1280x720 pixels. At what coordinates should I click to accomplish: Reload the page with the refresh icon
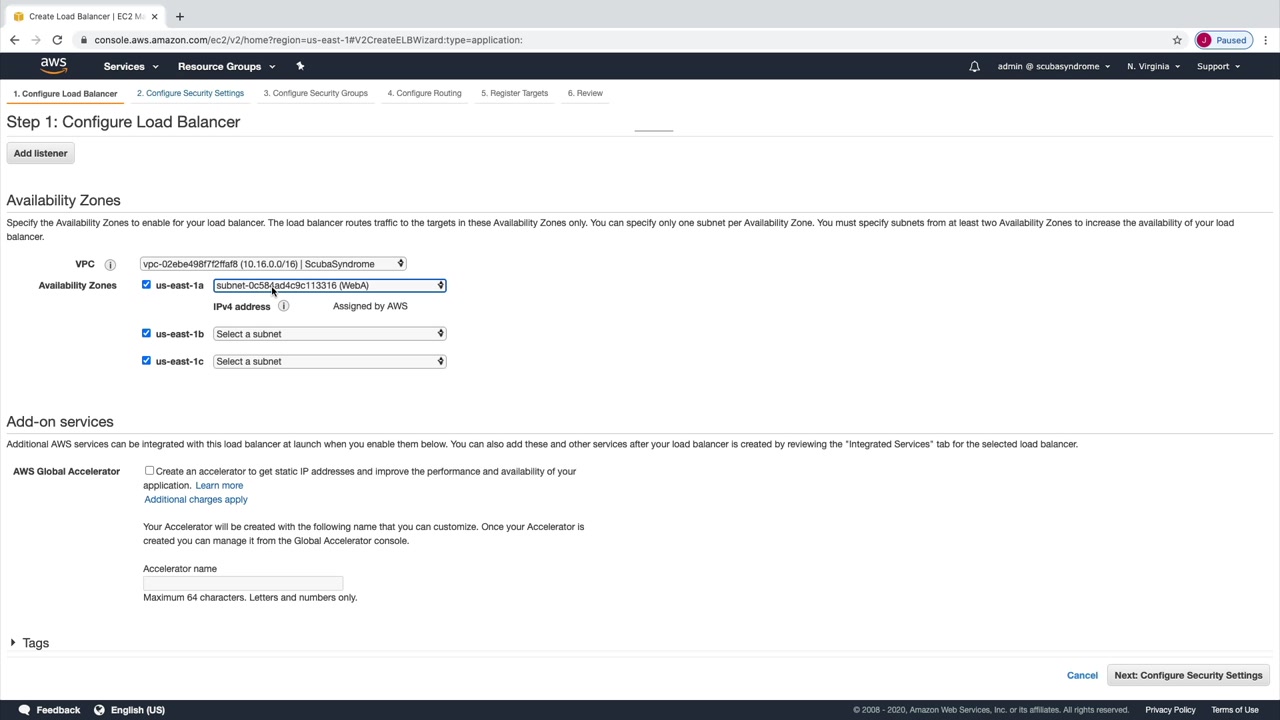[57, 40]
